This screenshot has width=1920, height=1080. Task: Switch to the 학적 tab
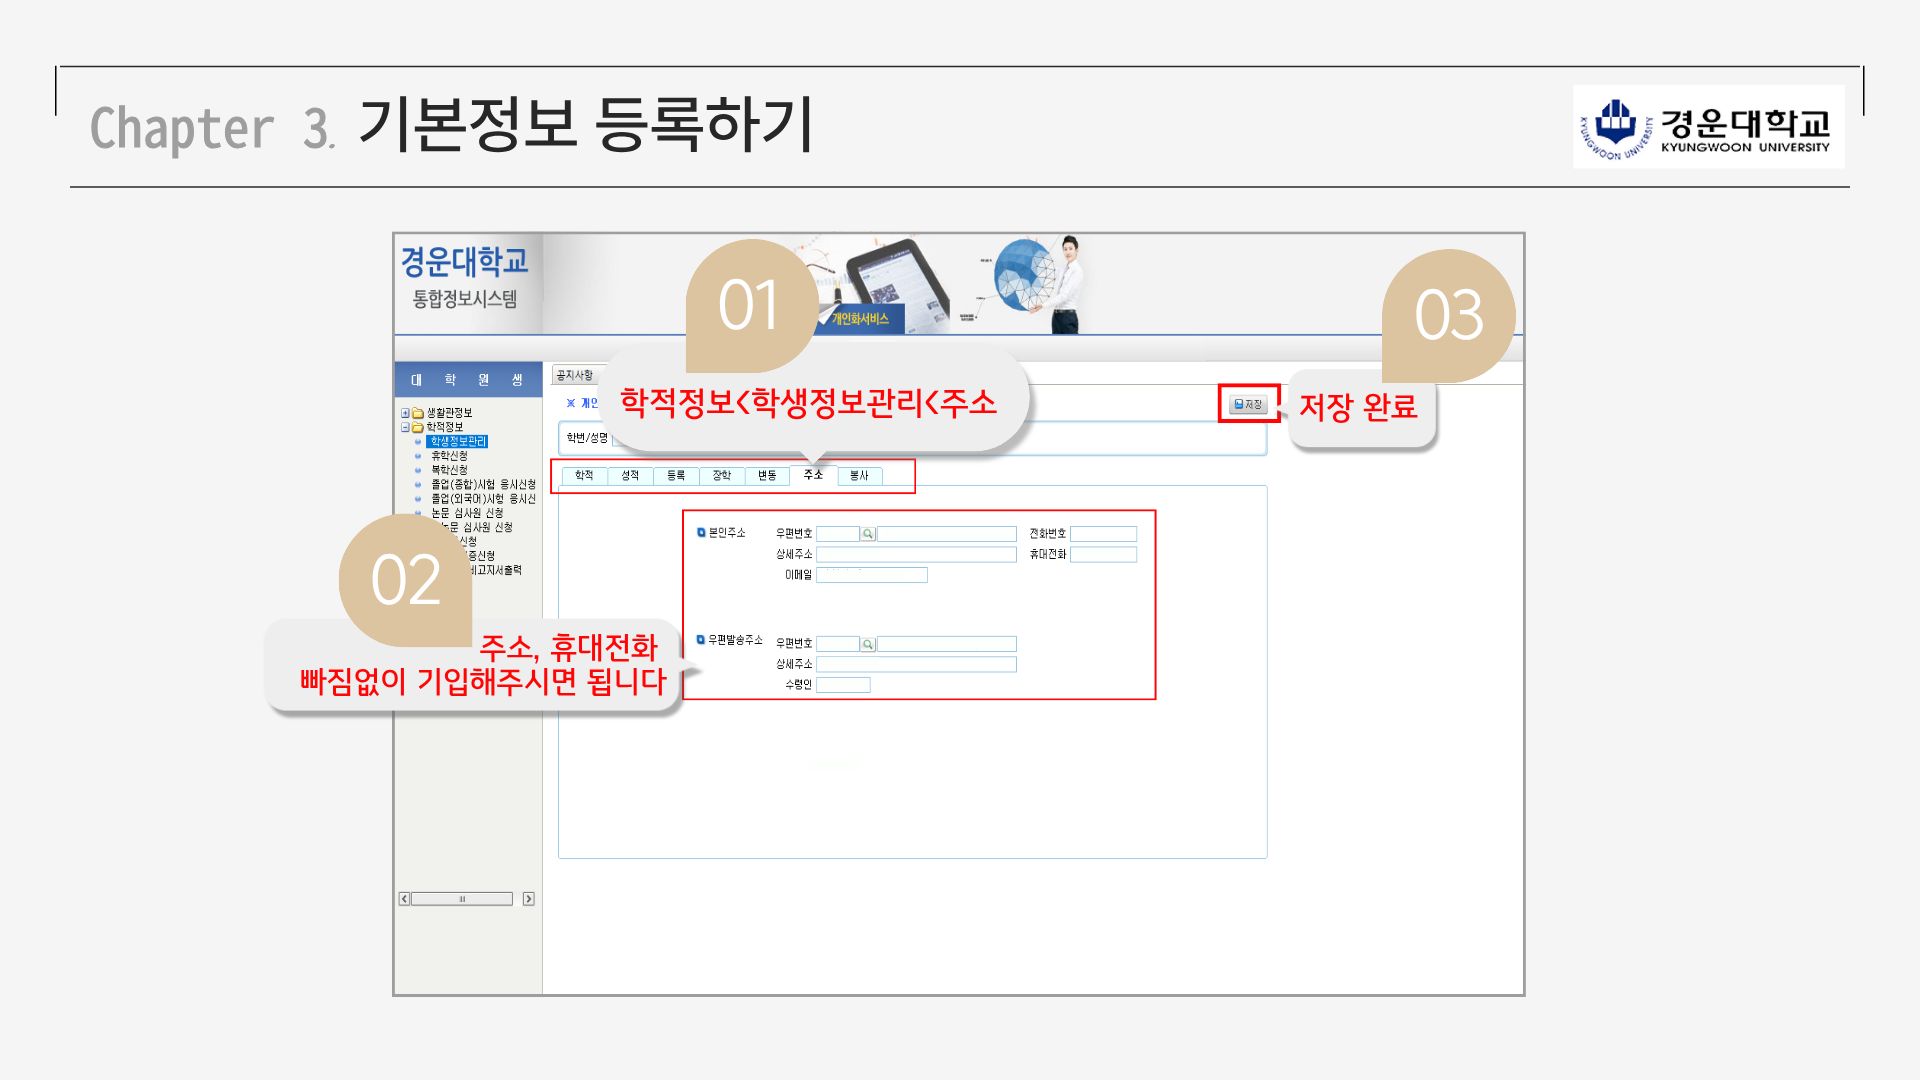coord(584,476)
